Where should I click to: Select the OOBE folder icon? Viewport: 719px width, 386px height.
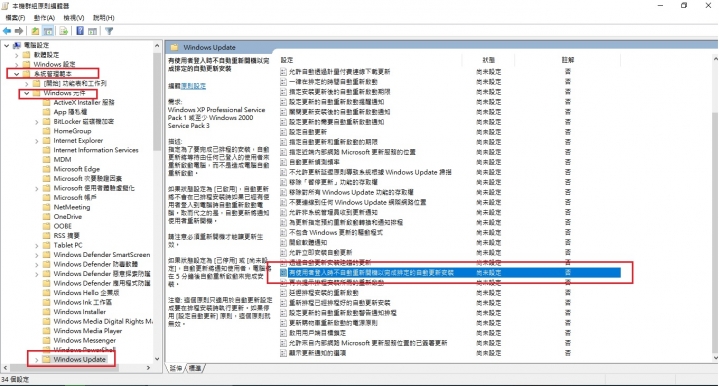(x=46, y=226)
